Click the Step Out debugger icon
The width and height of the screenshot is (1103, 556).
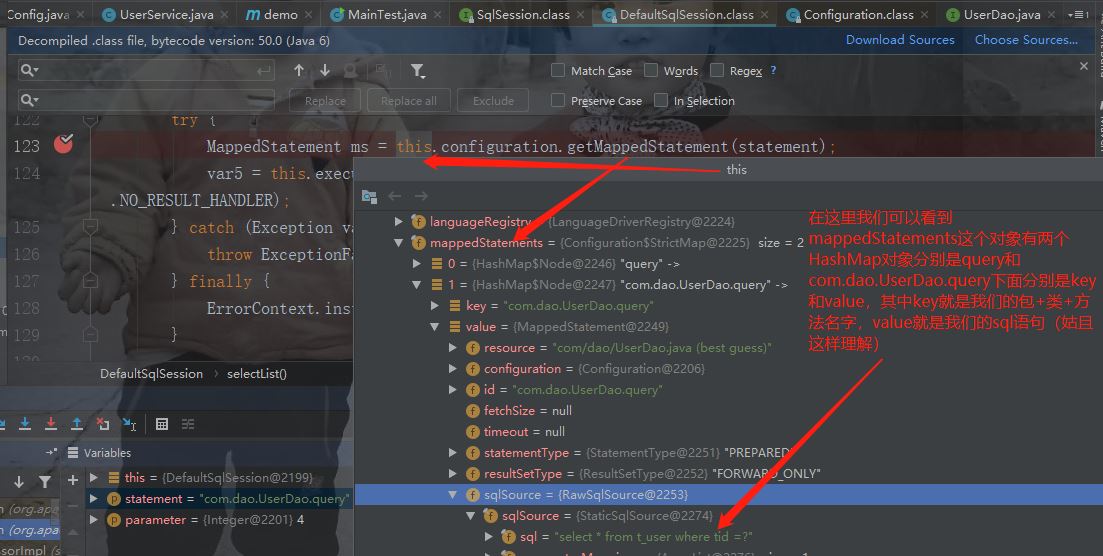click(x=77, y=424)
